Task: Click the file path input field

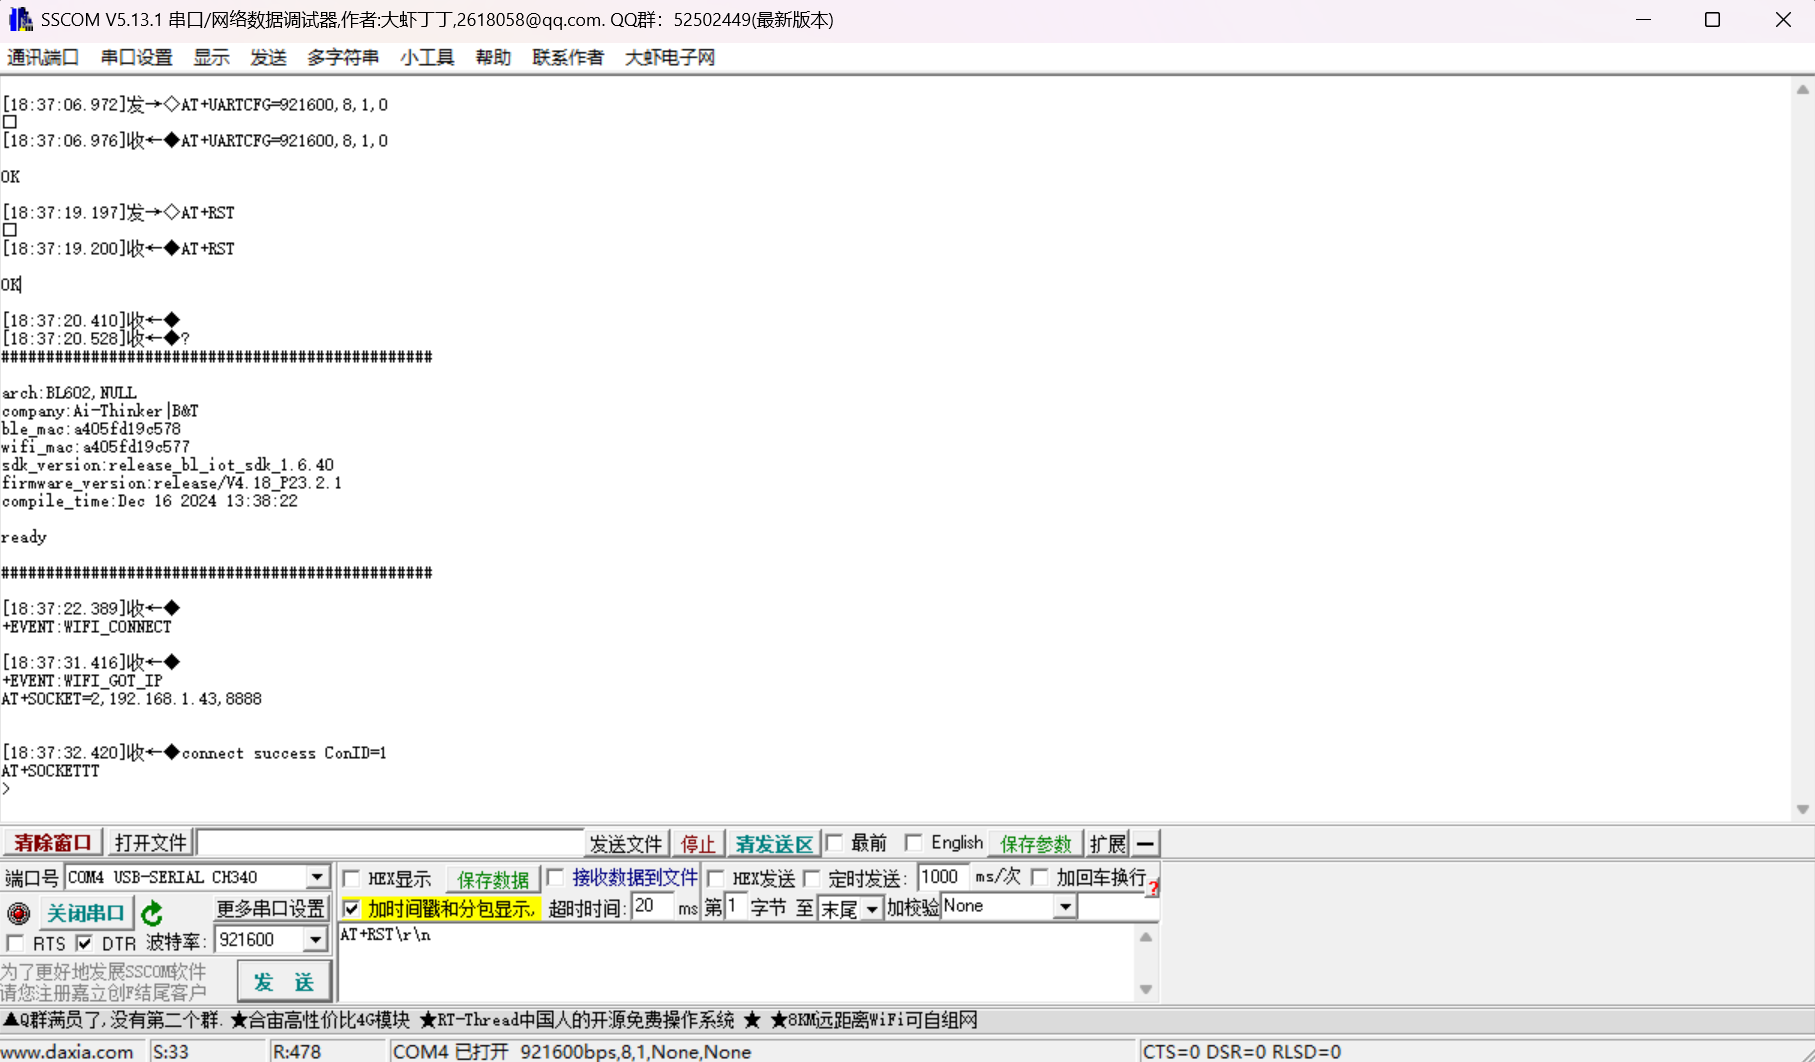Action: click(390, 843)
